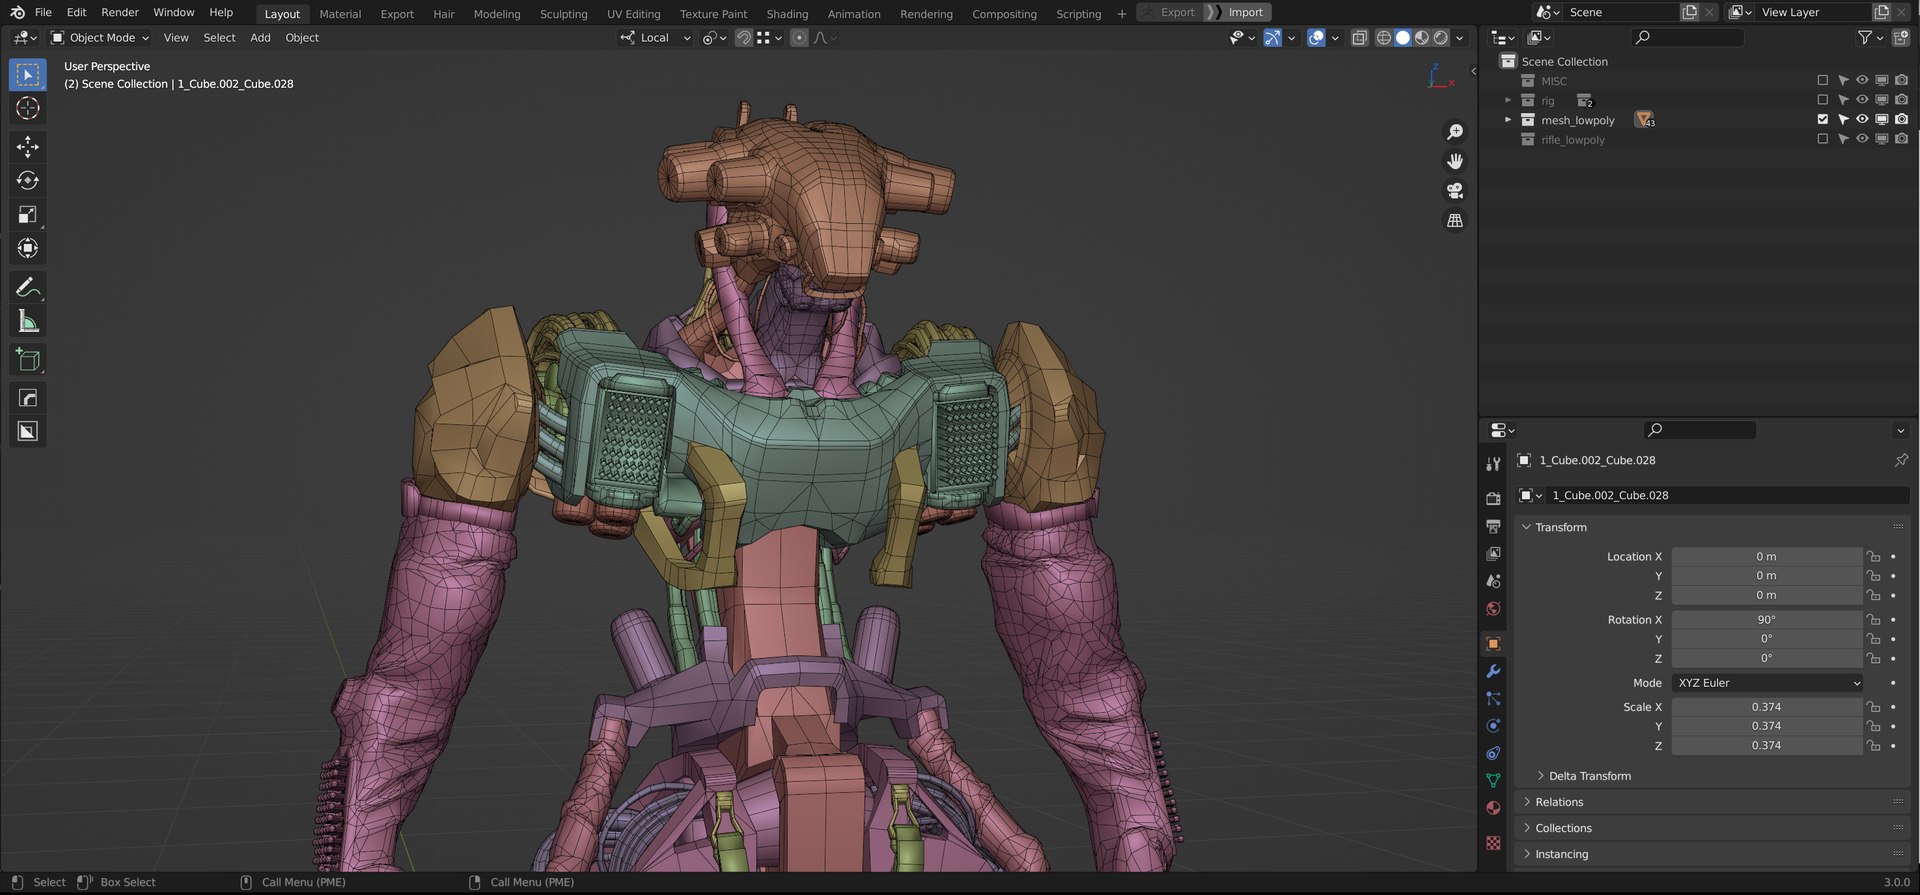The height and width of the screenshot is (895, 1920).
Task: Toggle X-ray view
Action: pos(1359,38)
